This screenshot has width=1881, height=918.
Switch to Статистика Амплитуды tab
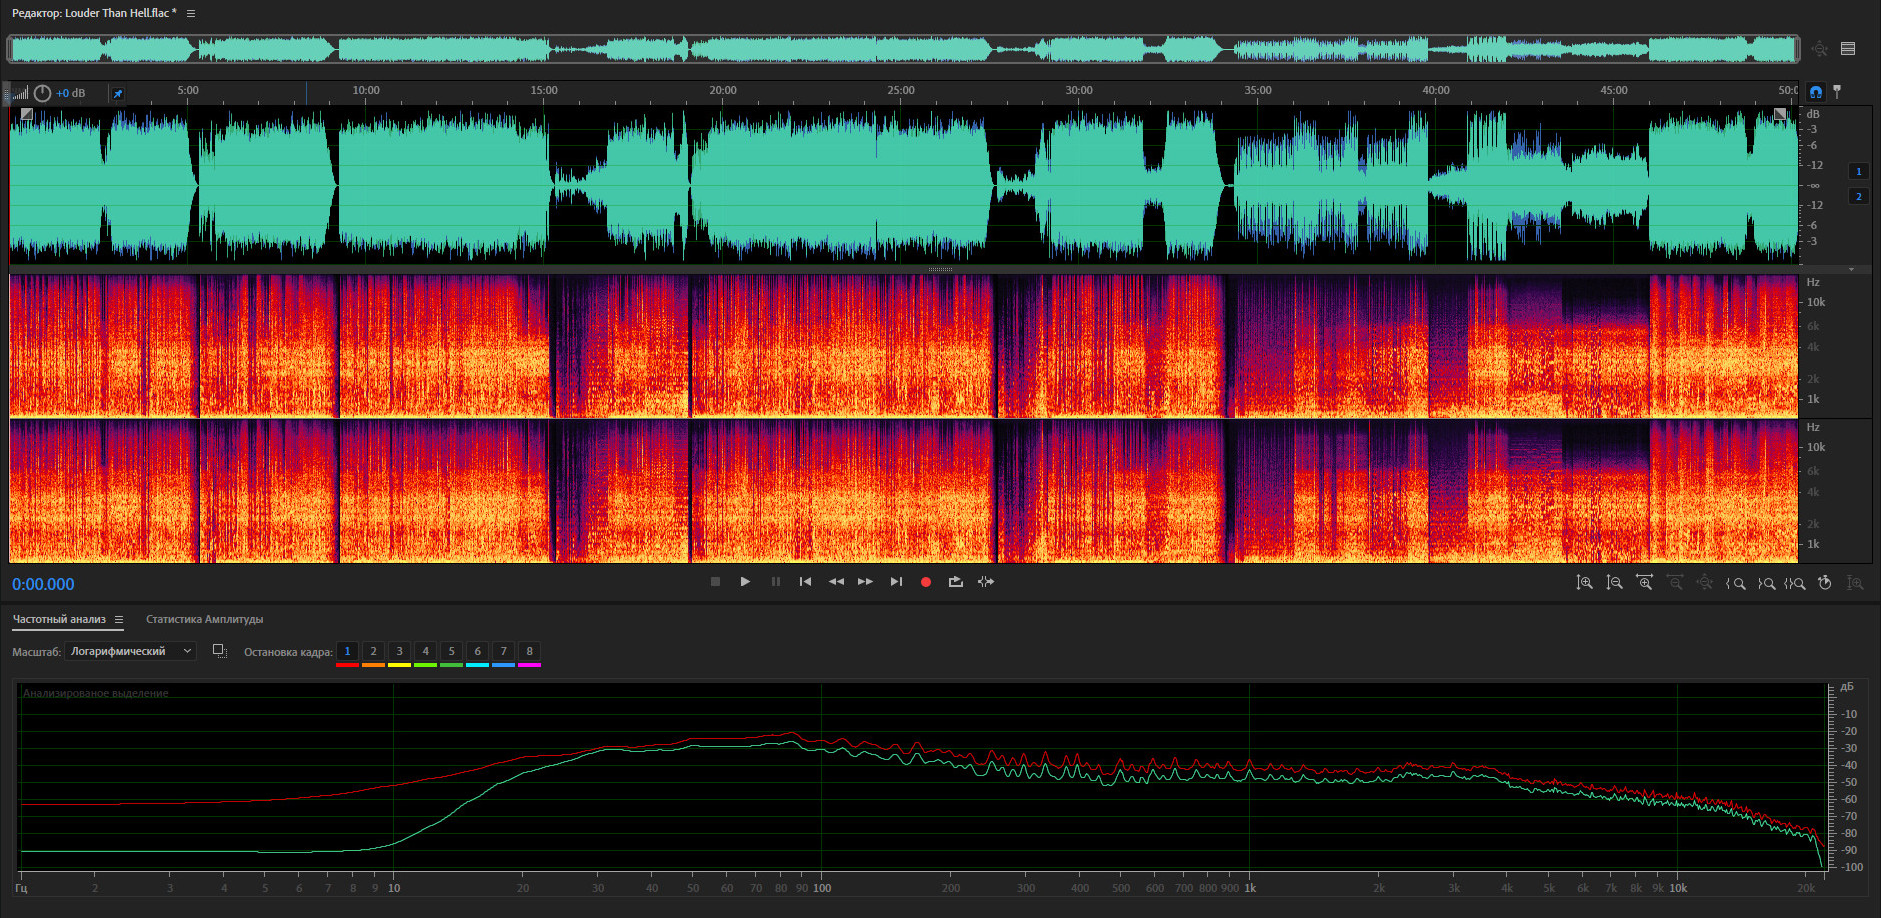(x=204, y=619)
